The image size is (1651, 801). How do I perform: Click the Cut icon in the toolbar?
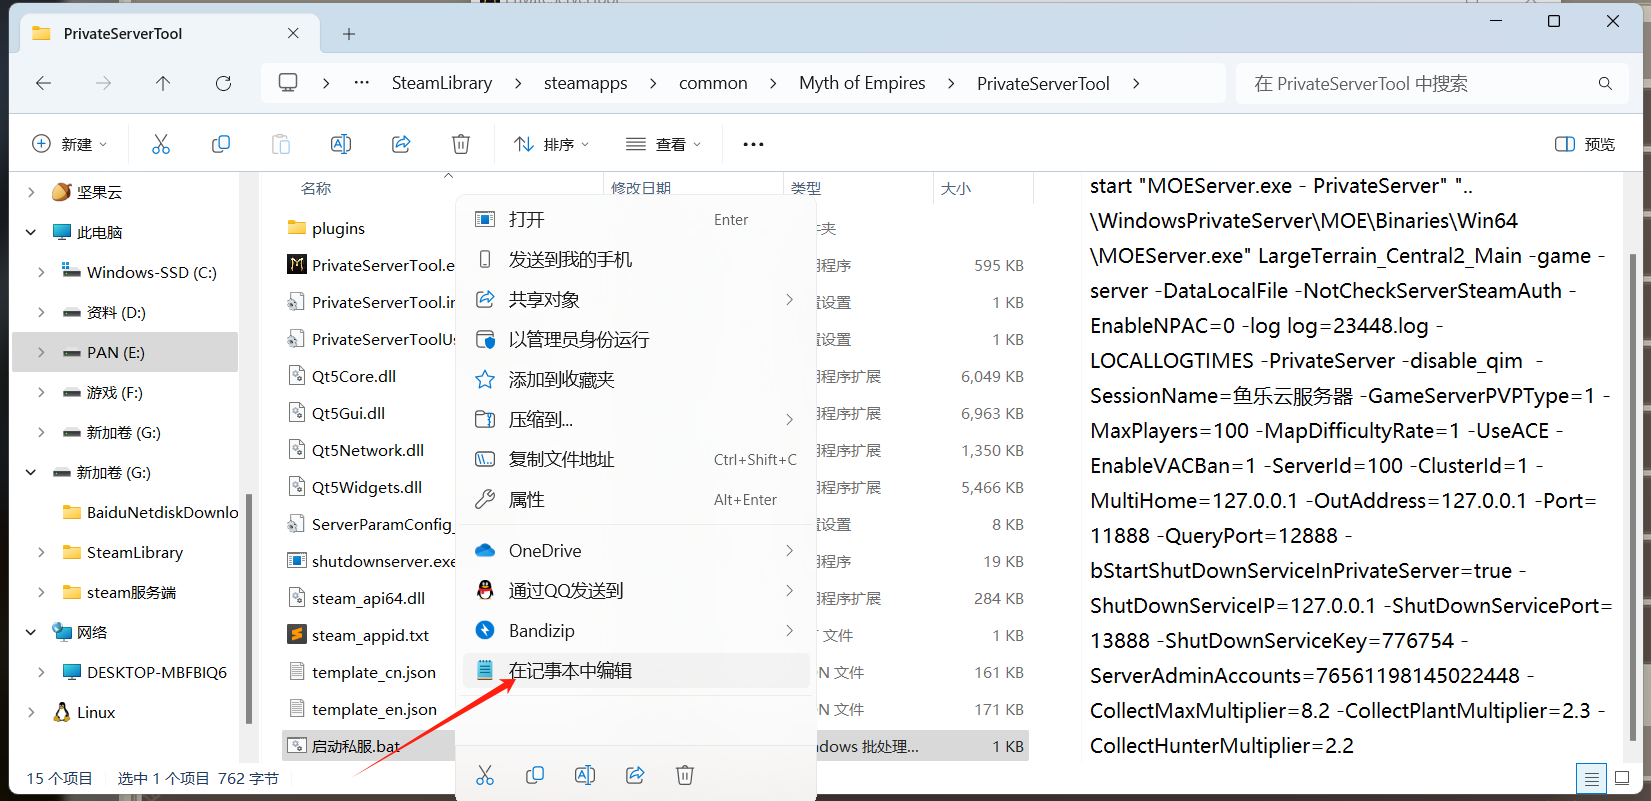[161, 144]
